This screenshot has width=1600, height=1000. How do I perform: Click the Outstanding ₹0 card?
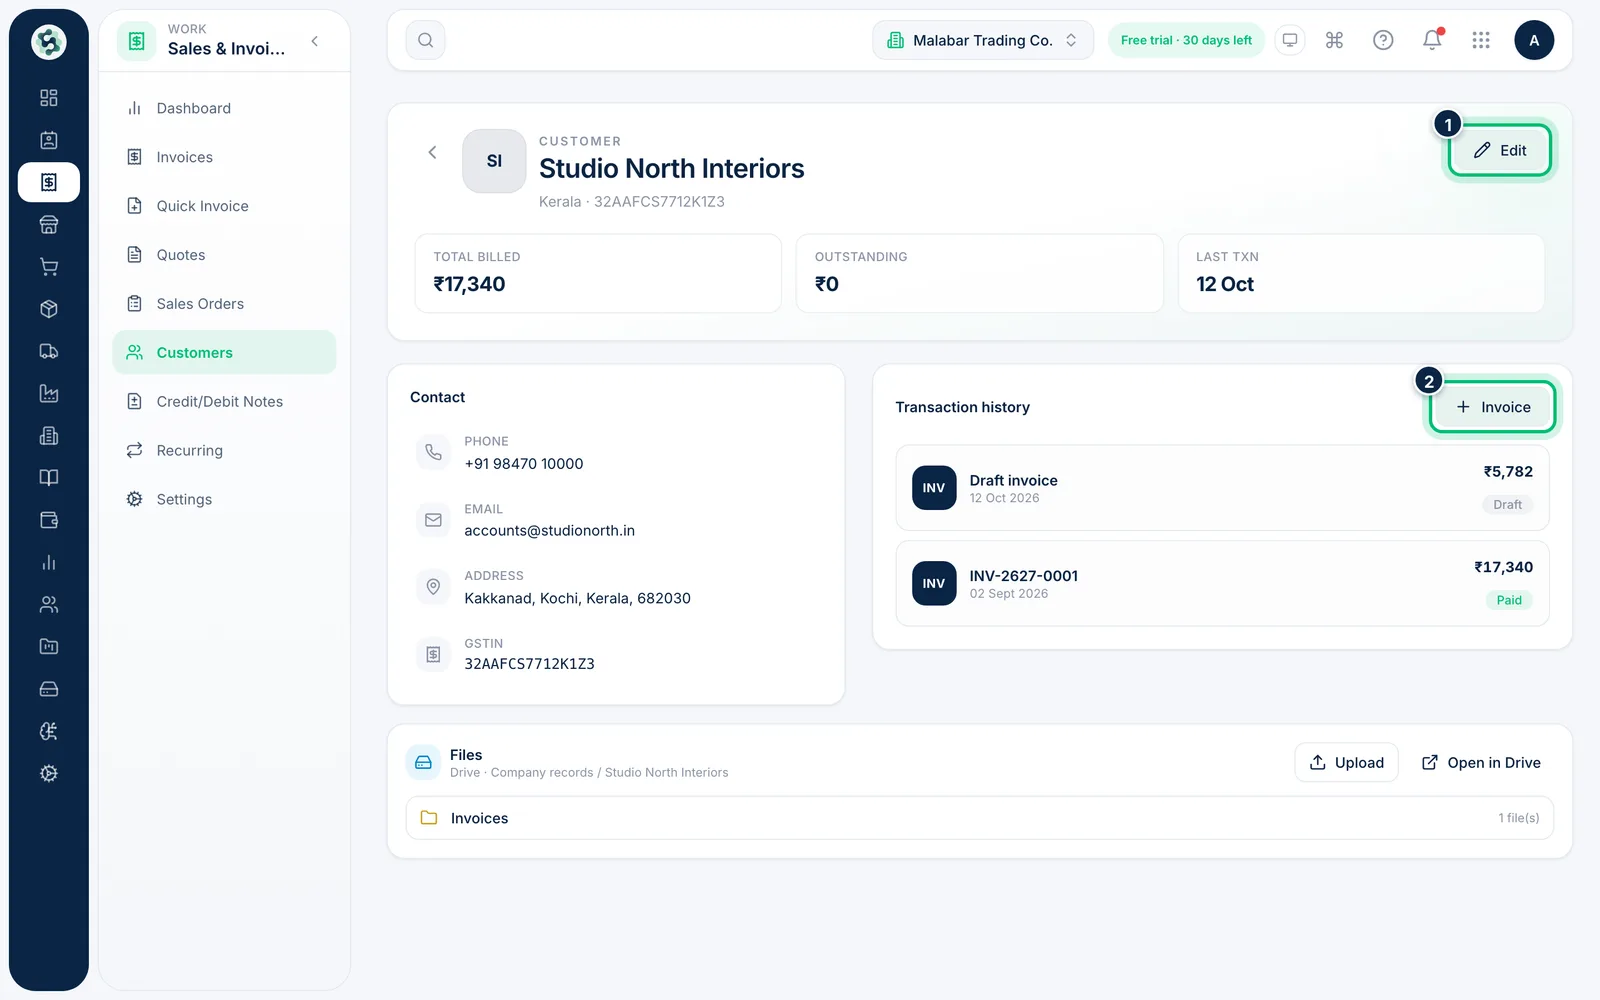click(979, 273)
